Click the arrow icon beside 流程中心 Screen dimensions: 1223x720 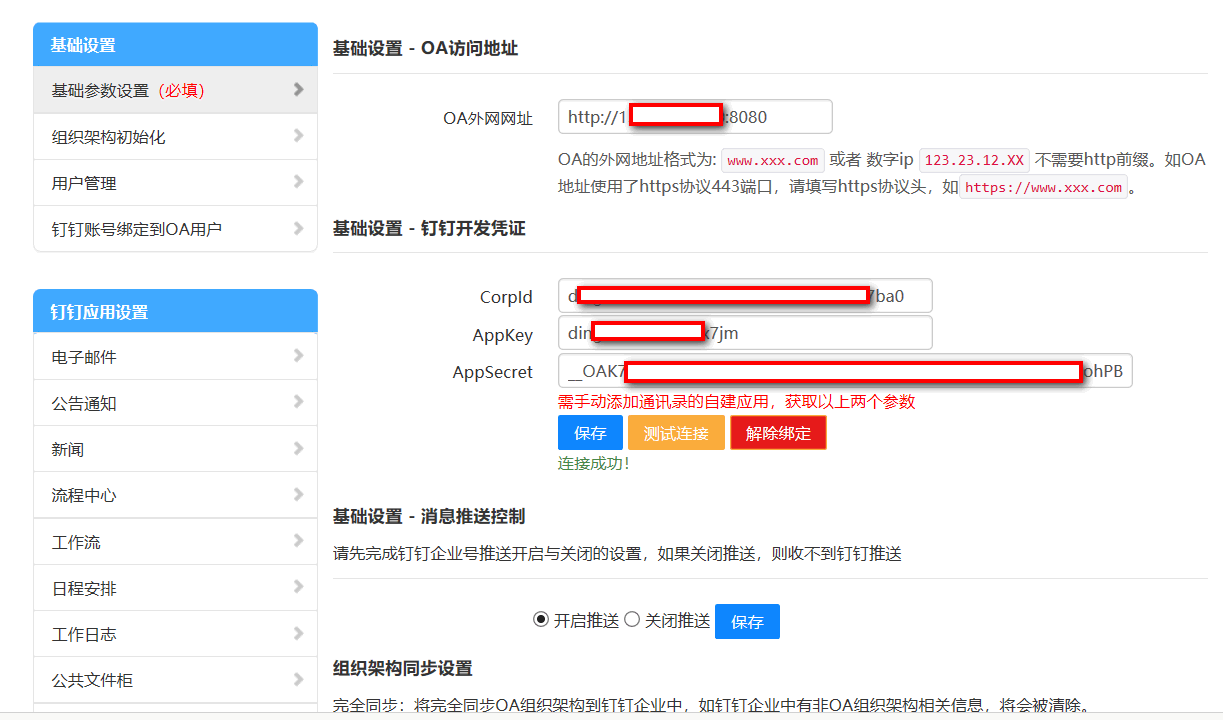pyautogui.click(x=298, y=494)
